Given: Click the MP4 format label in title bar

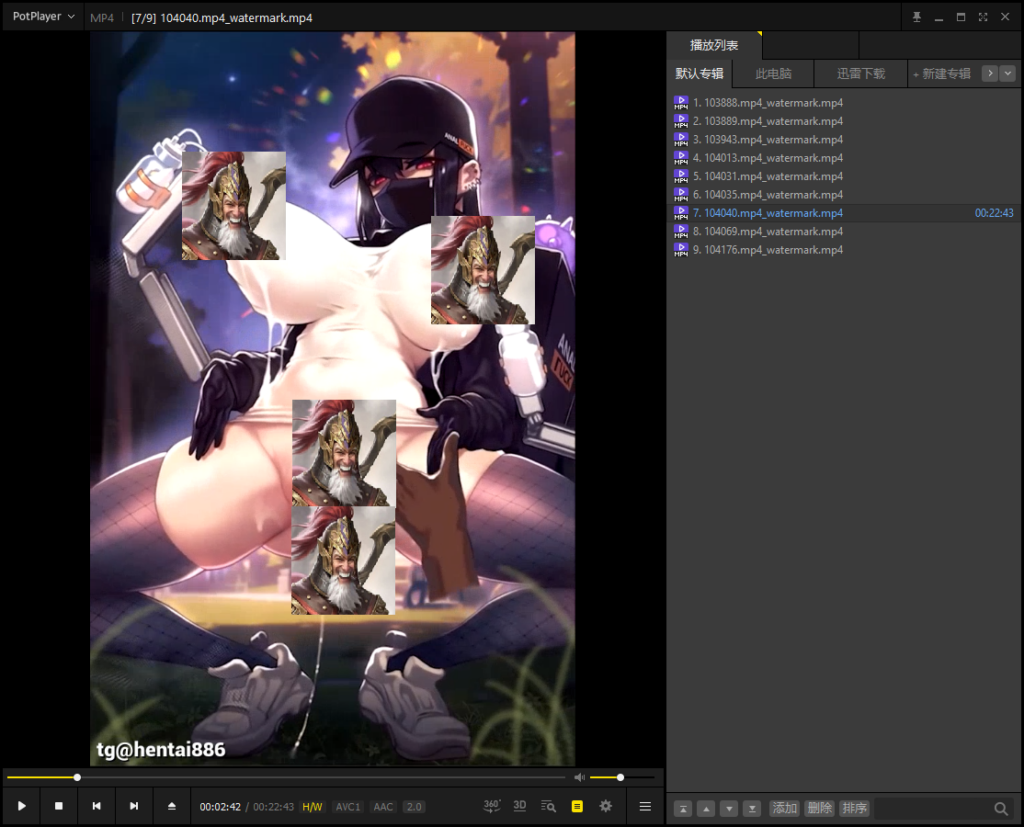Looking at the screenshot, I should [102, 18].
